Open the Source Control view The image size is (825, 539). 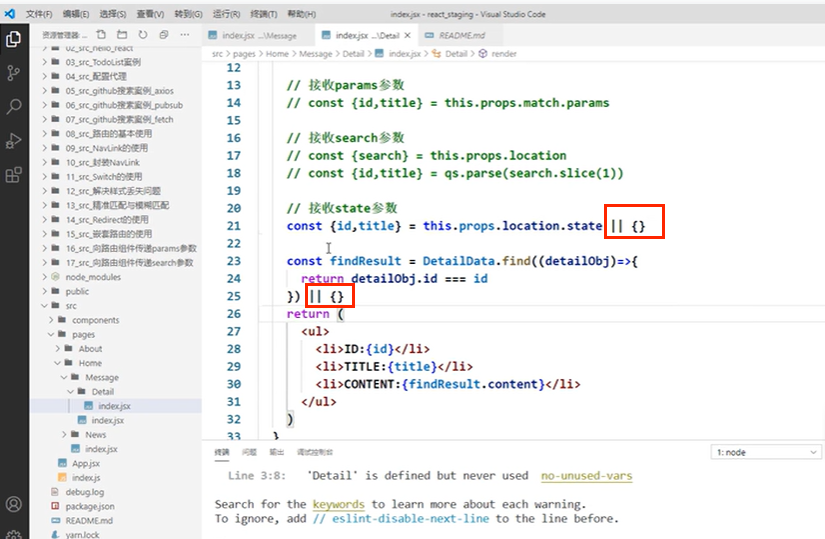[14, 73]
